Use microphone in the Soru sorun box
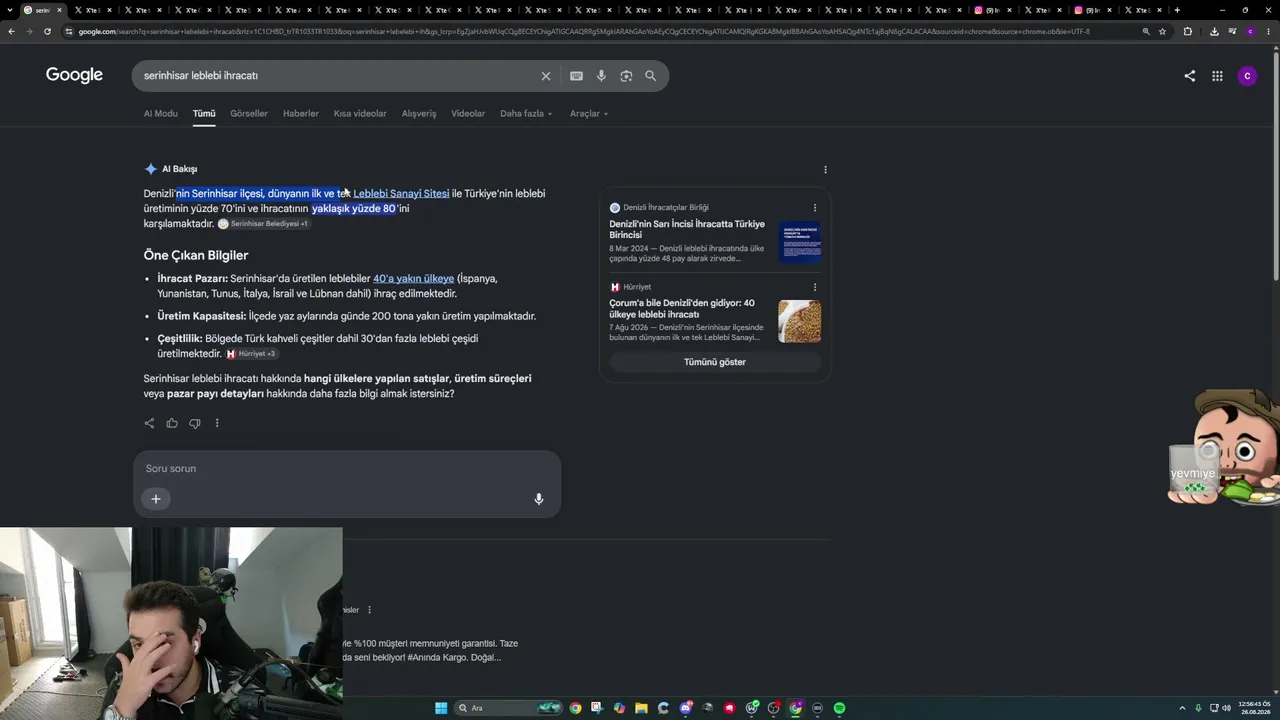The image size is (1280, 720). click(x=539, y=499)
